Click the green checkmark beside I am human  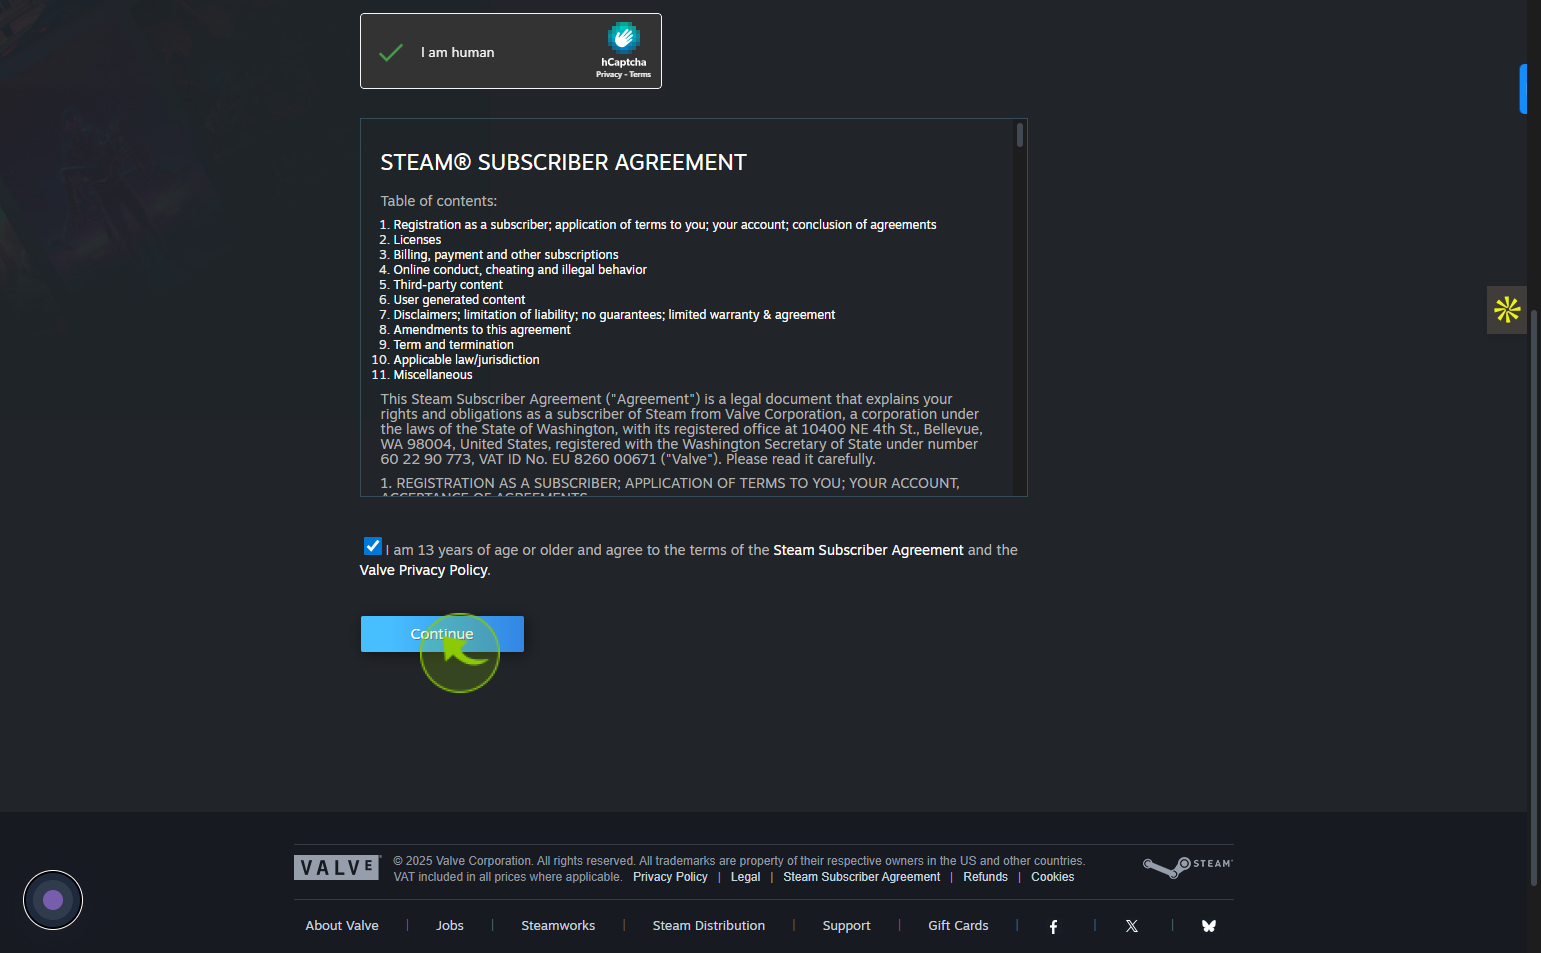pos(391,52)
